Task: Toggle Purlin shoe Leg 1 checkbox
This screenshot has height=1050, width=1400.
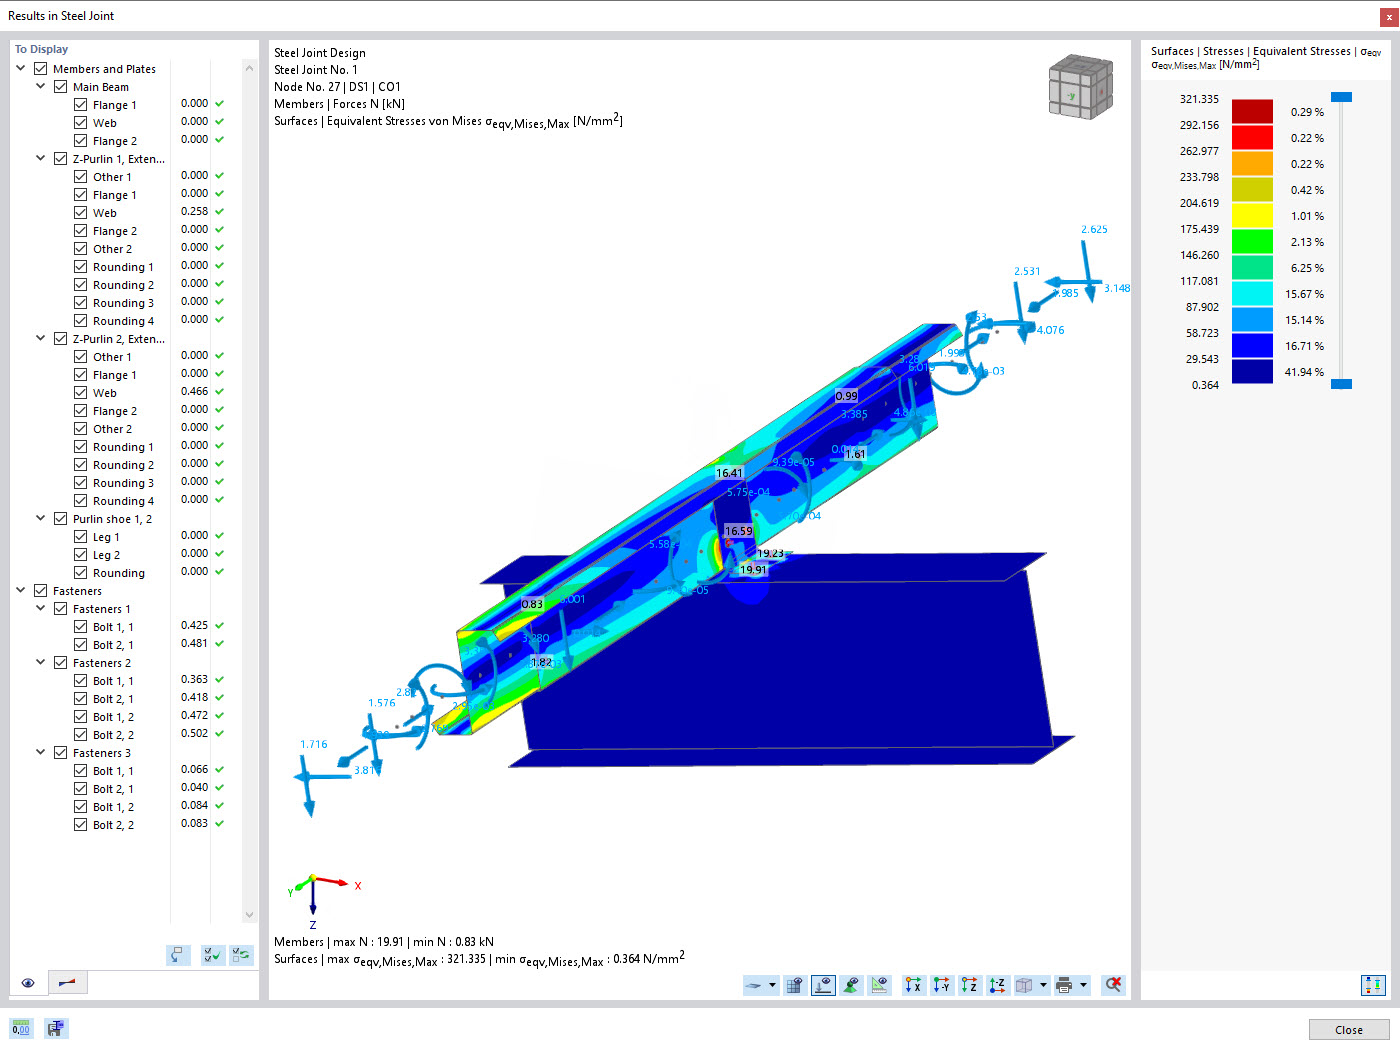Action: pyautogui.click(x=81, y=537)
